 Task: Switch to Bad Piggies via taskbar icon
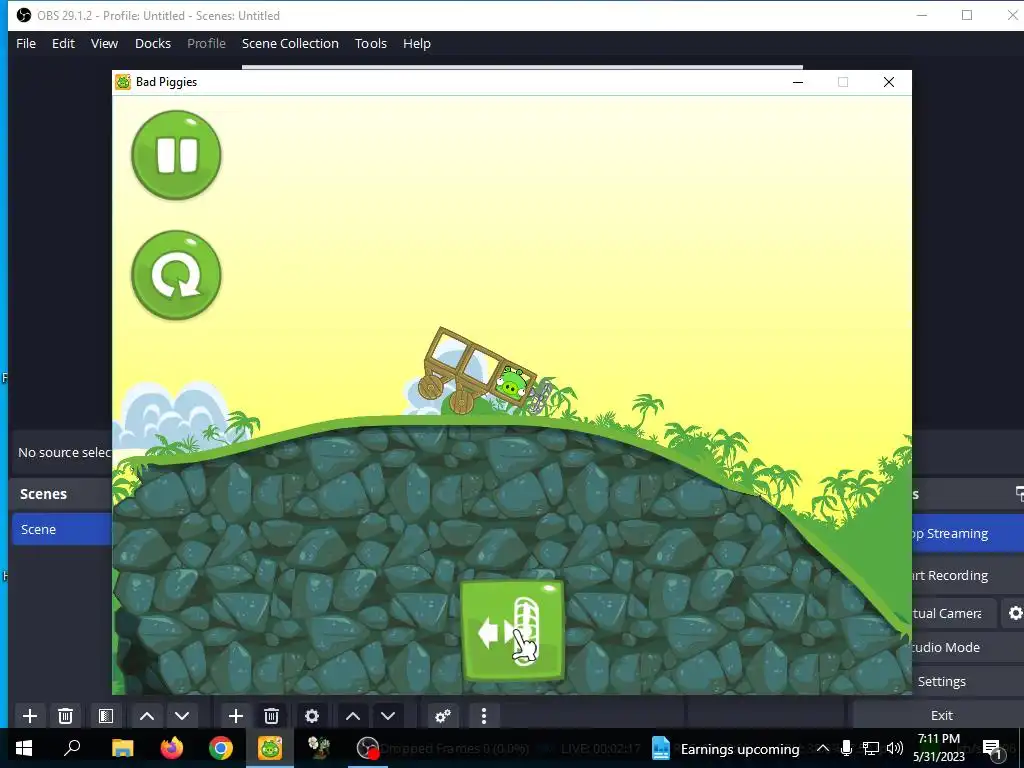coord(270,748)
